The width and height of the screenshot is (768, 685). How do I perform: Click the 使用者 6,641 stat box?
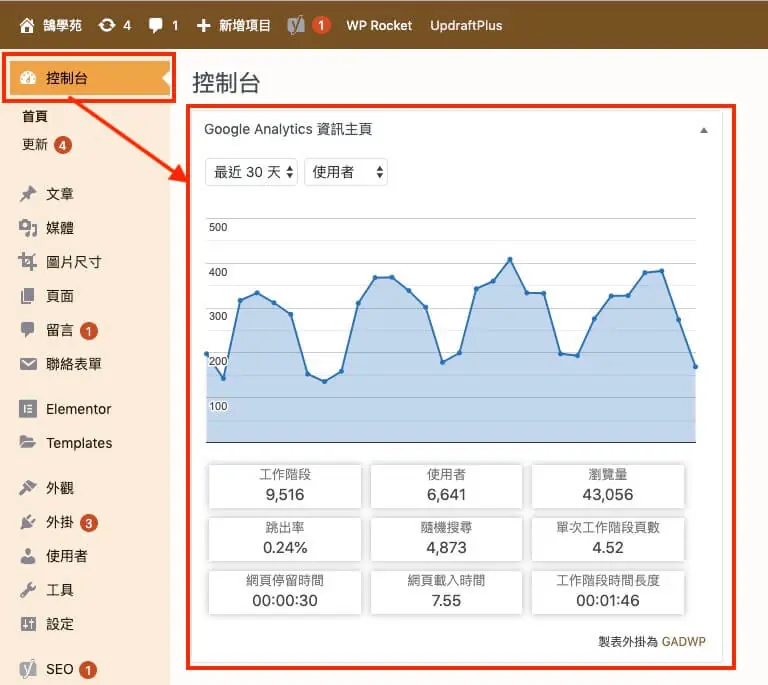(446, 486)
